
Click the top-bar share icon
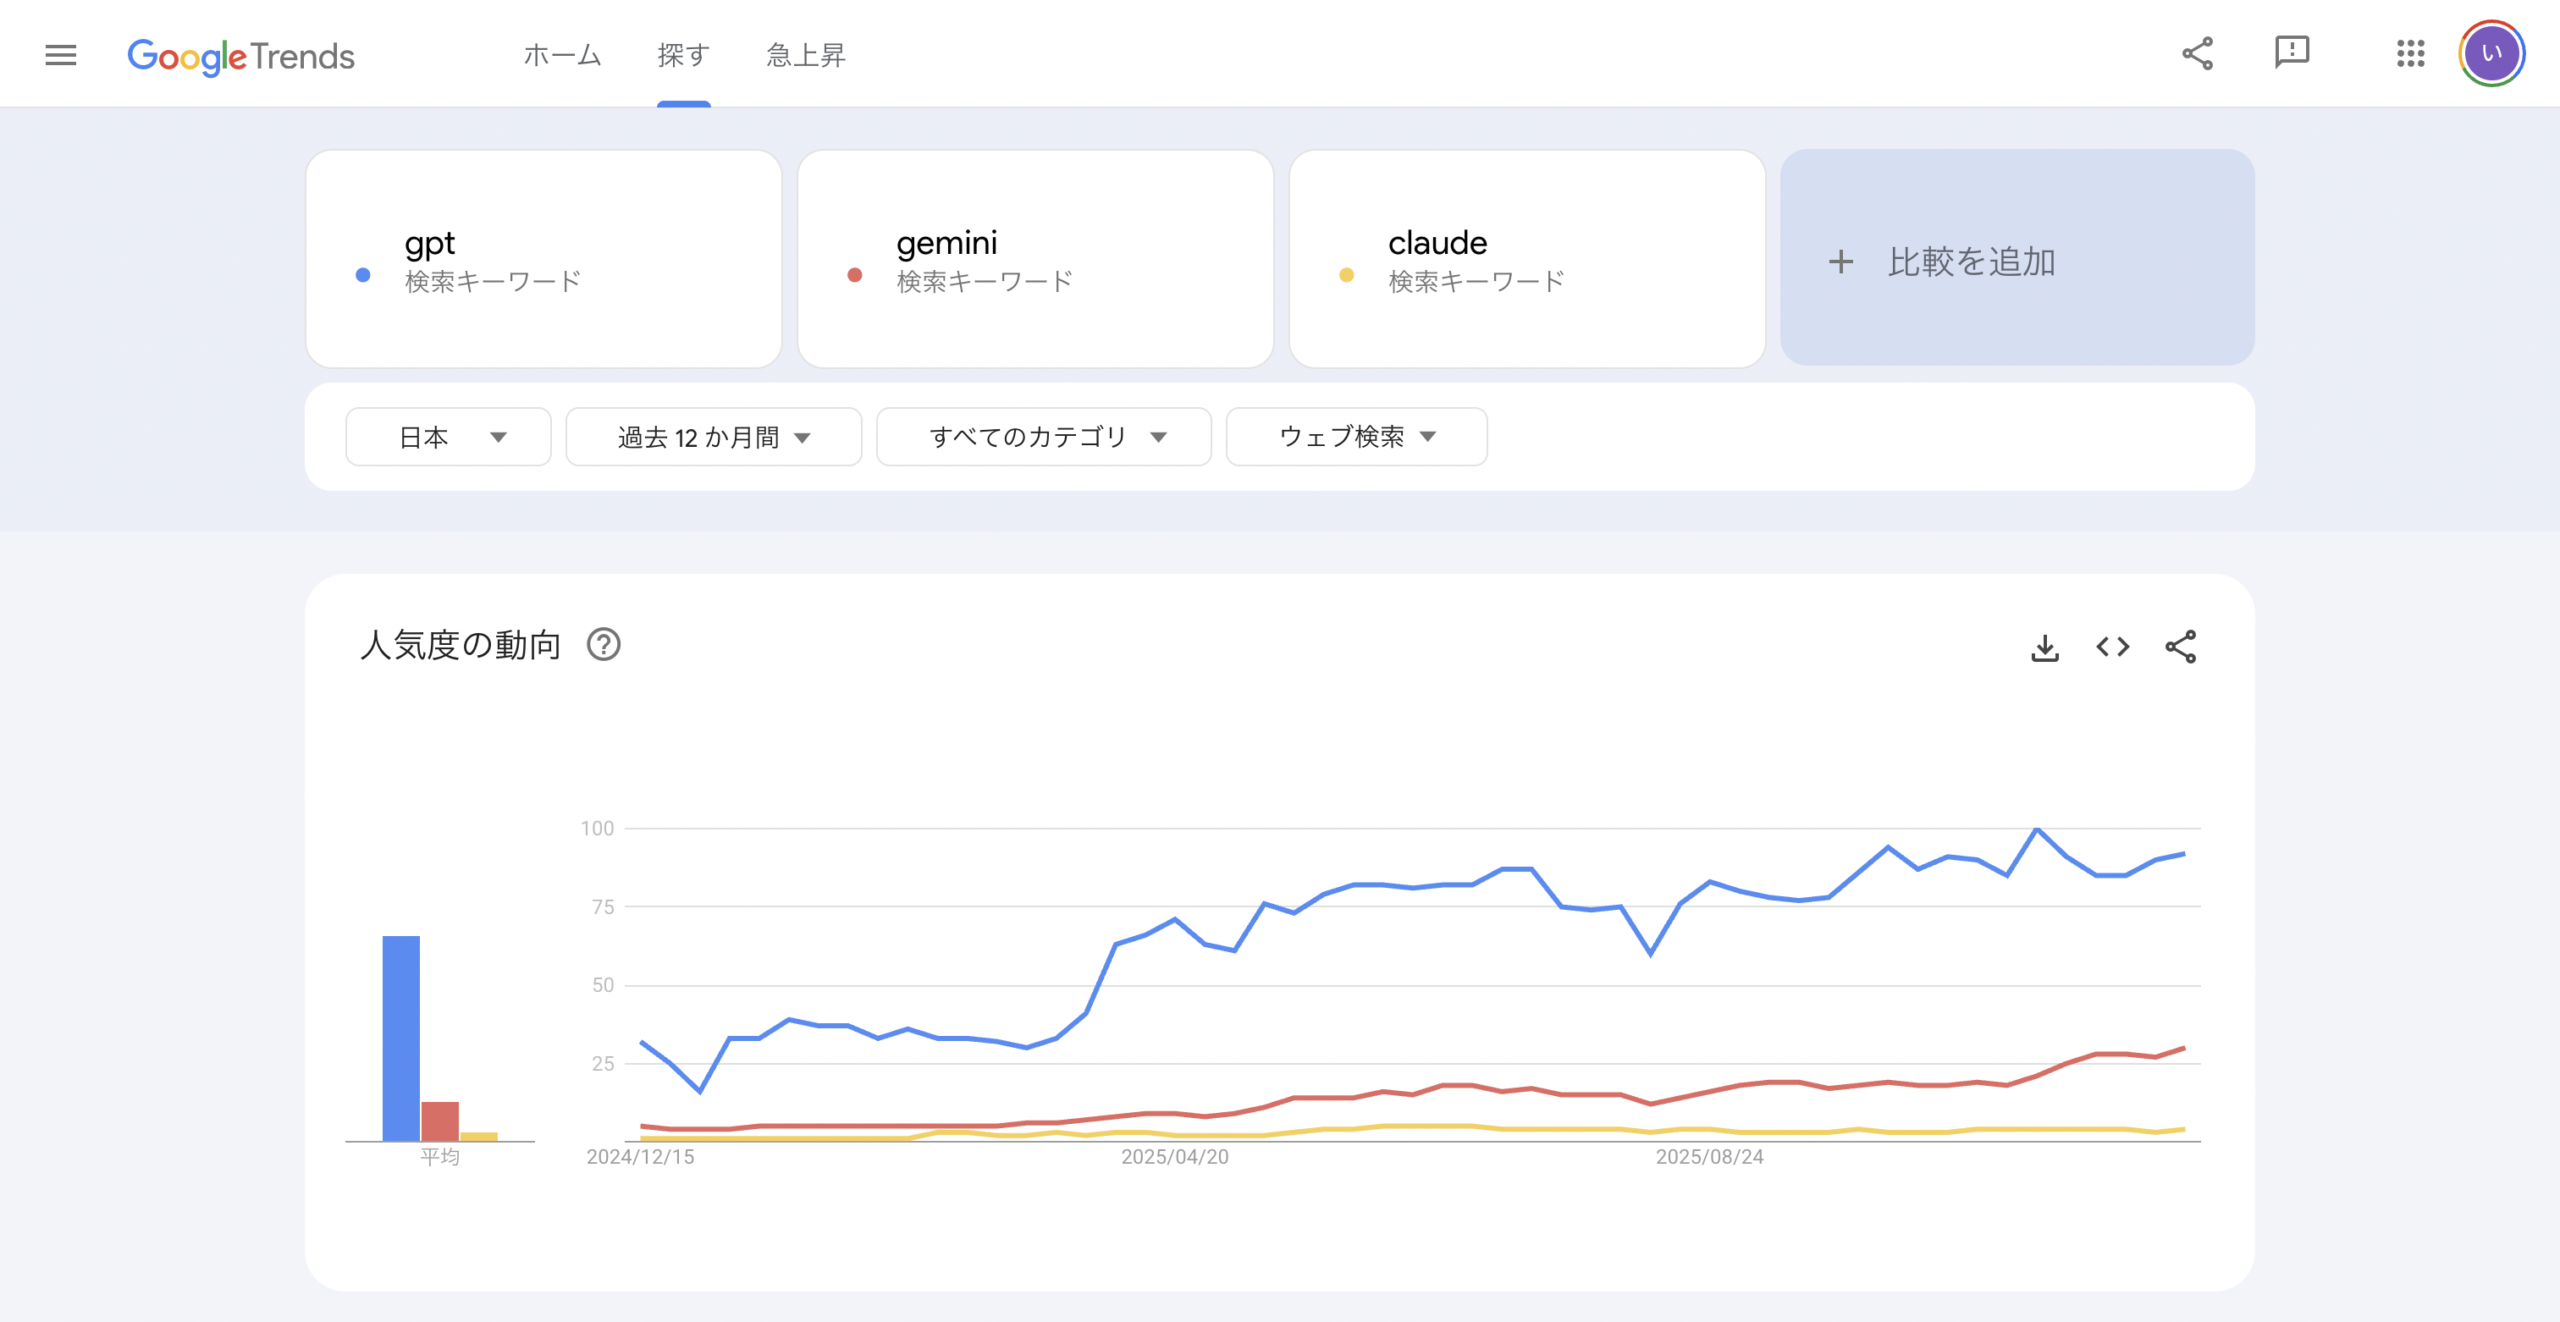pyautogui.click(x=2197, y=54)
